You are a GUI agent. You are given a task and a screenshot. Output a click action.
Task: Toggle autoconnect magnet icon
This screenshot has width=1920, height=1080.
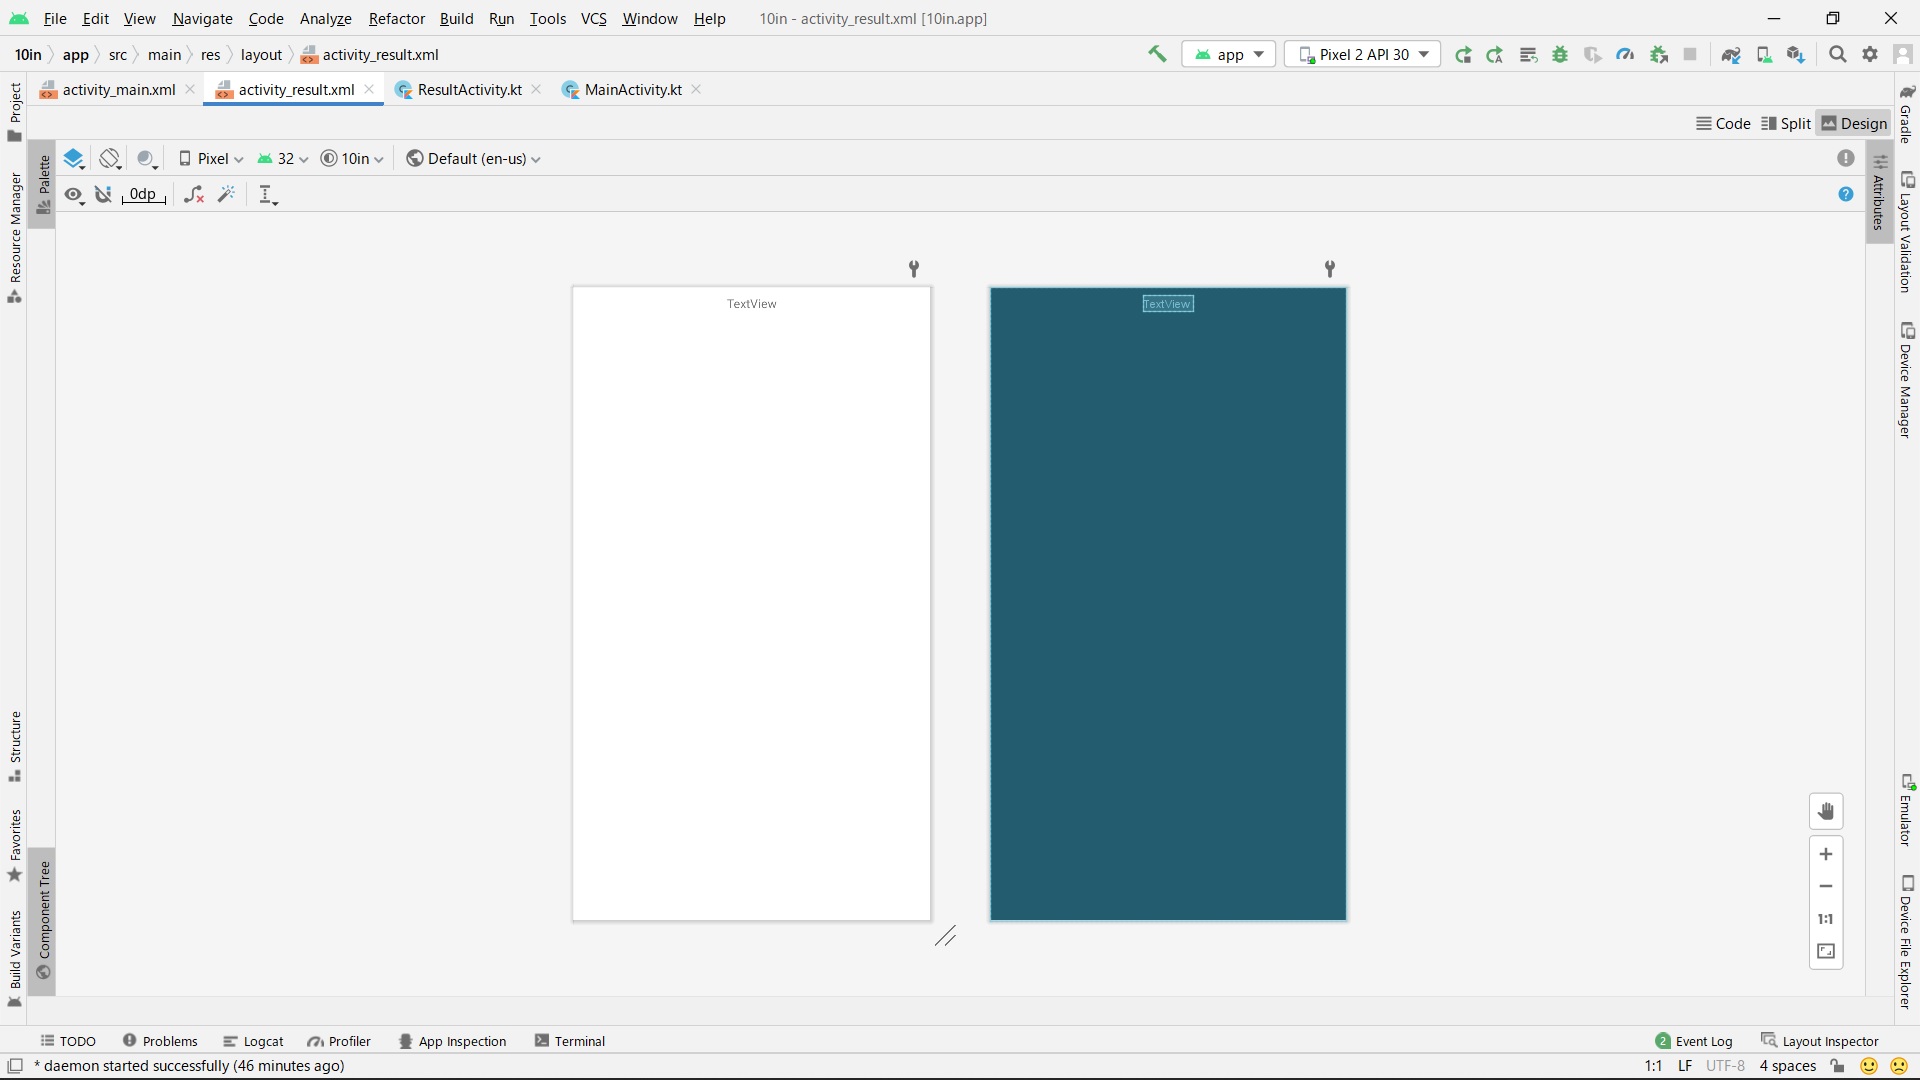pyautogui.click(x=103, y=194)
